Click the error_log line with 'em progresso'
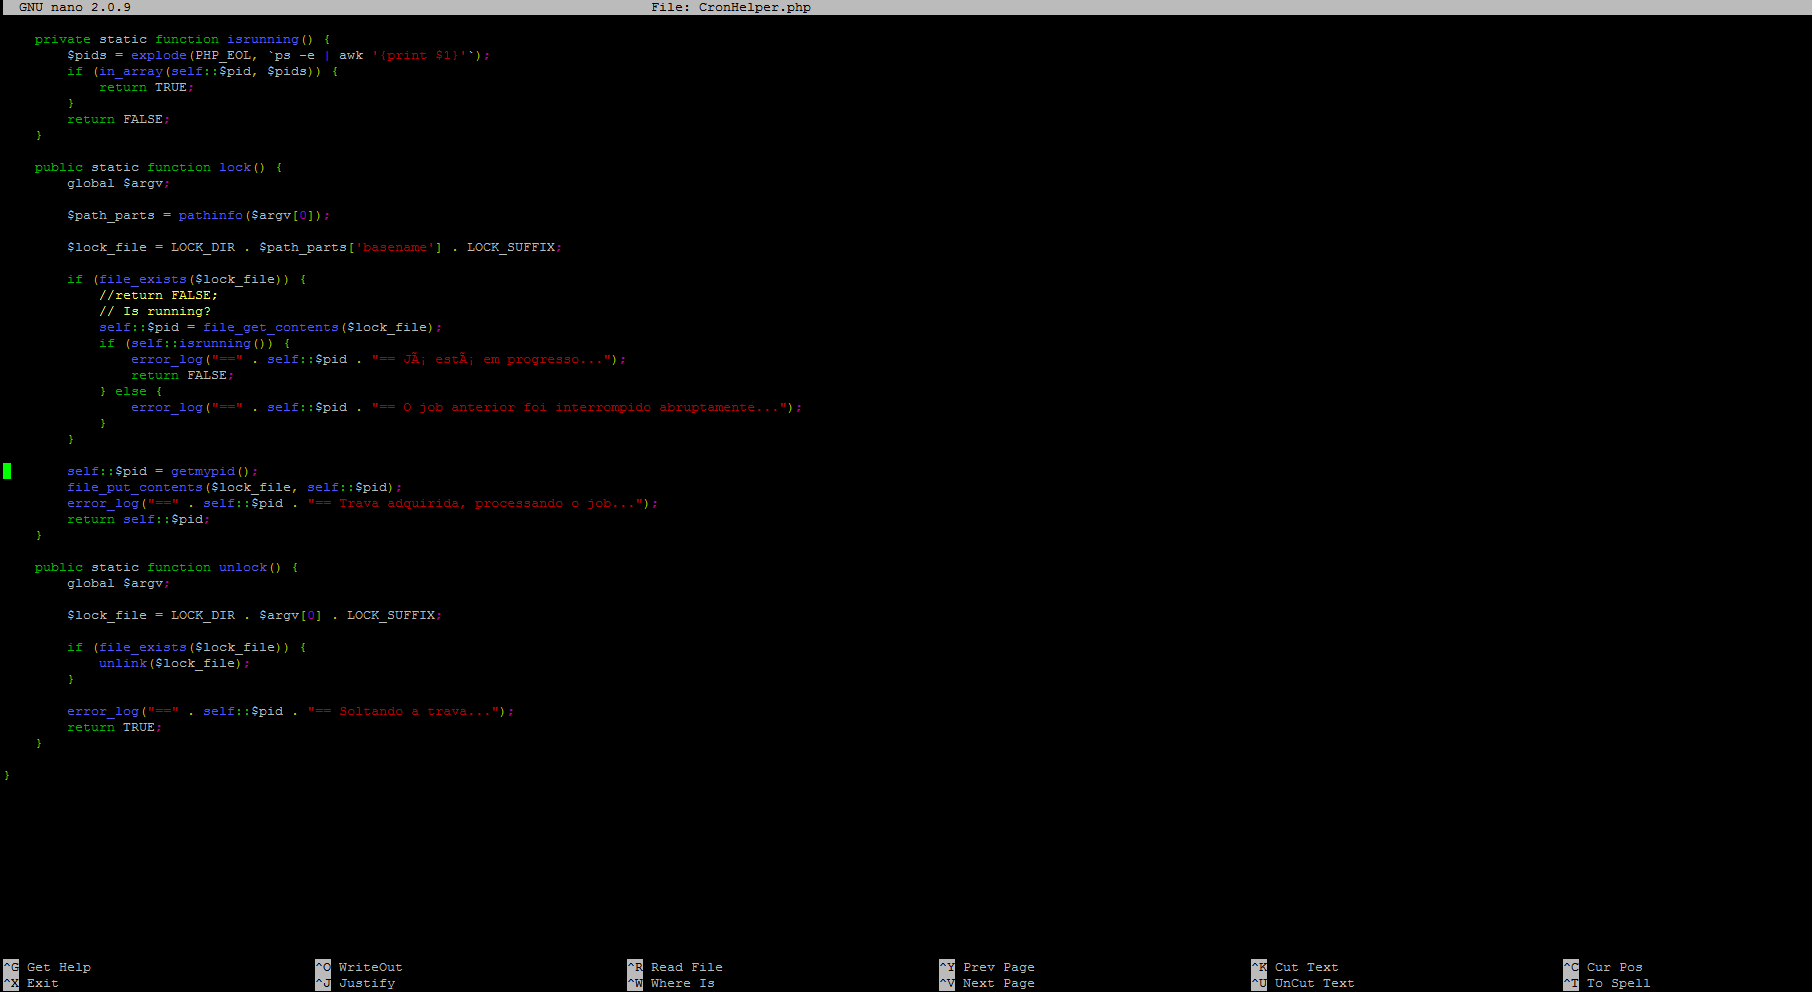Screen dimensions: 1812x992 (x=379, y=359)
